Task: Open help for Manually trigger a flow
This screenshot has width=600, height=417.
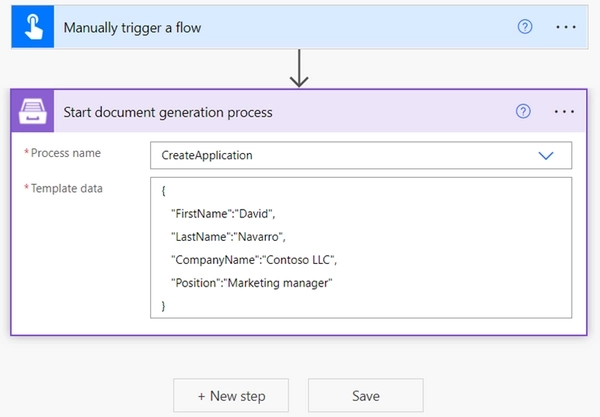Action: pos(524,27)
